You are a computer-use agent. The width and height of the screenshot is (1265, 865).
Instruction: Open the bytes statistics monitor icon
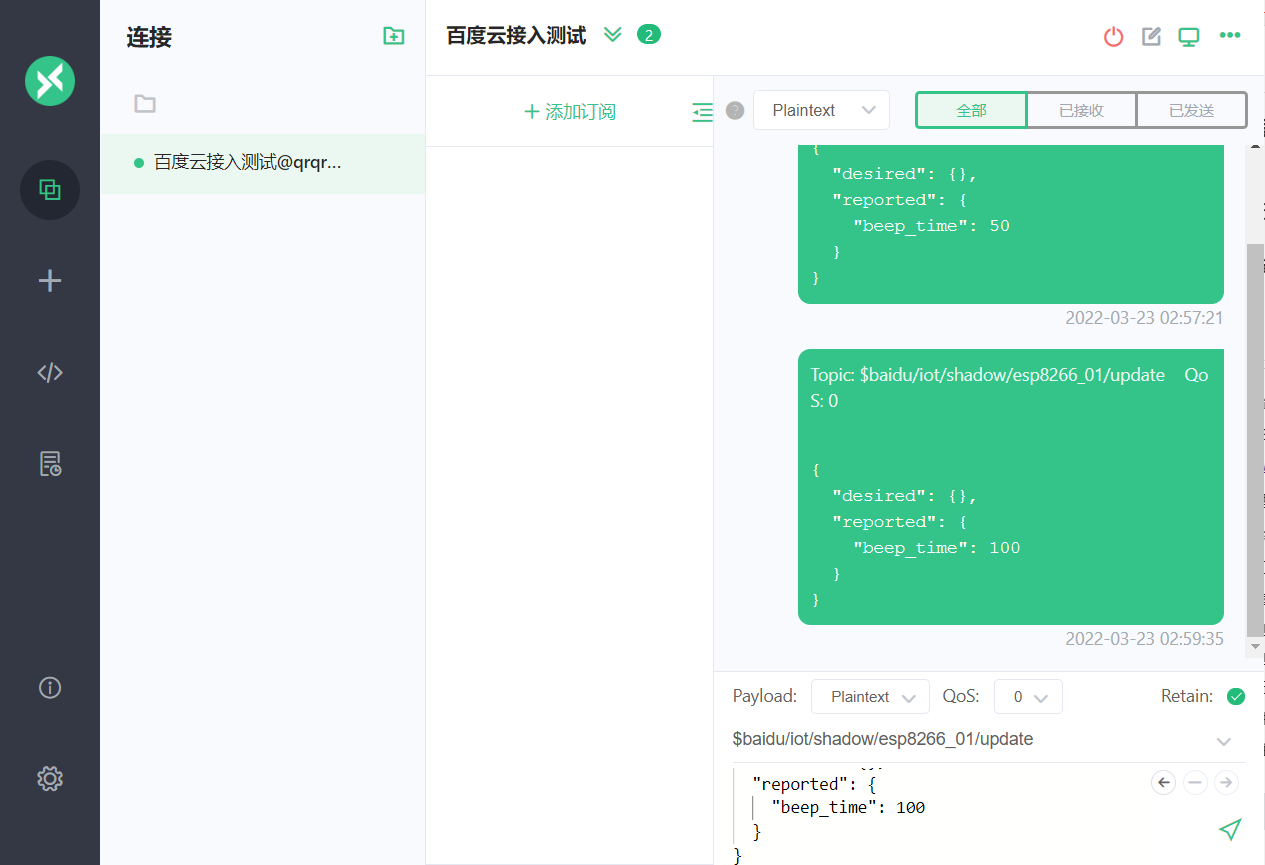[1188, 35]
